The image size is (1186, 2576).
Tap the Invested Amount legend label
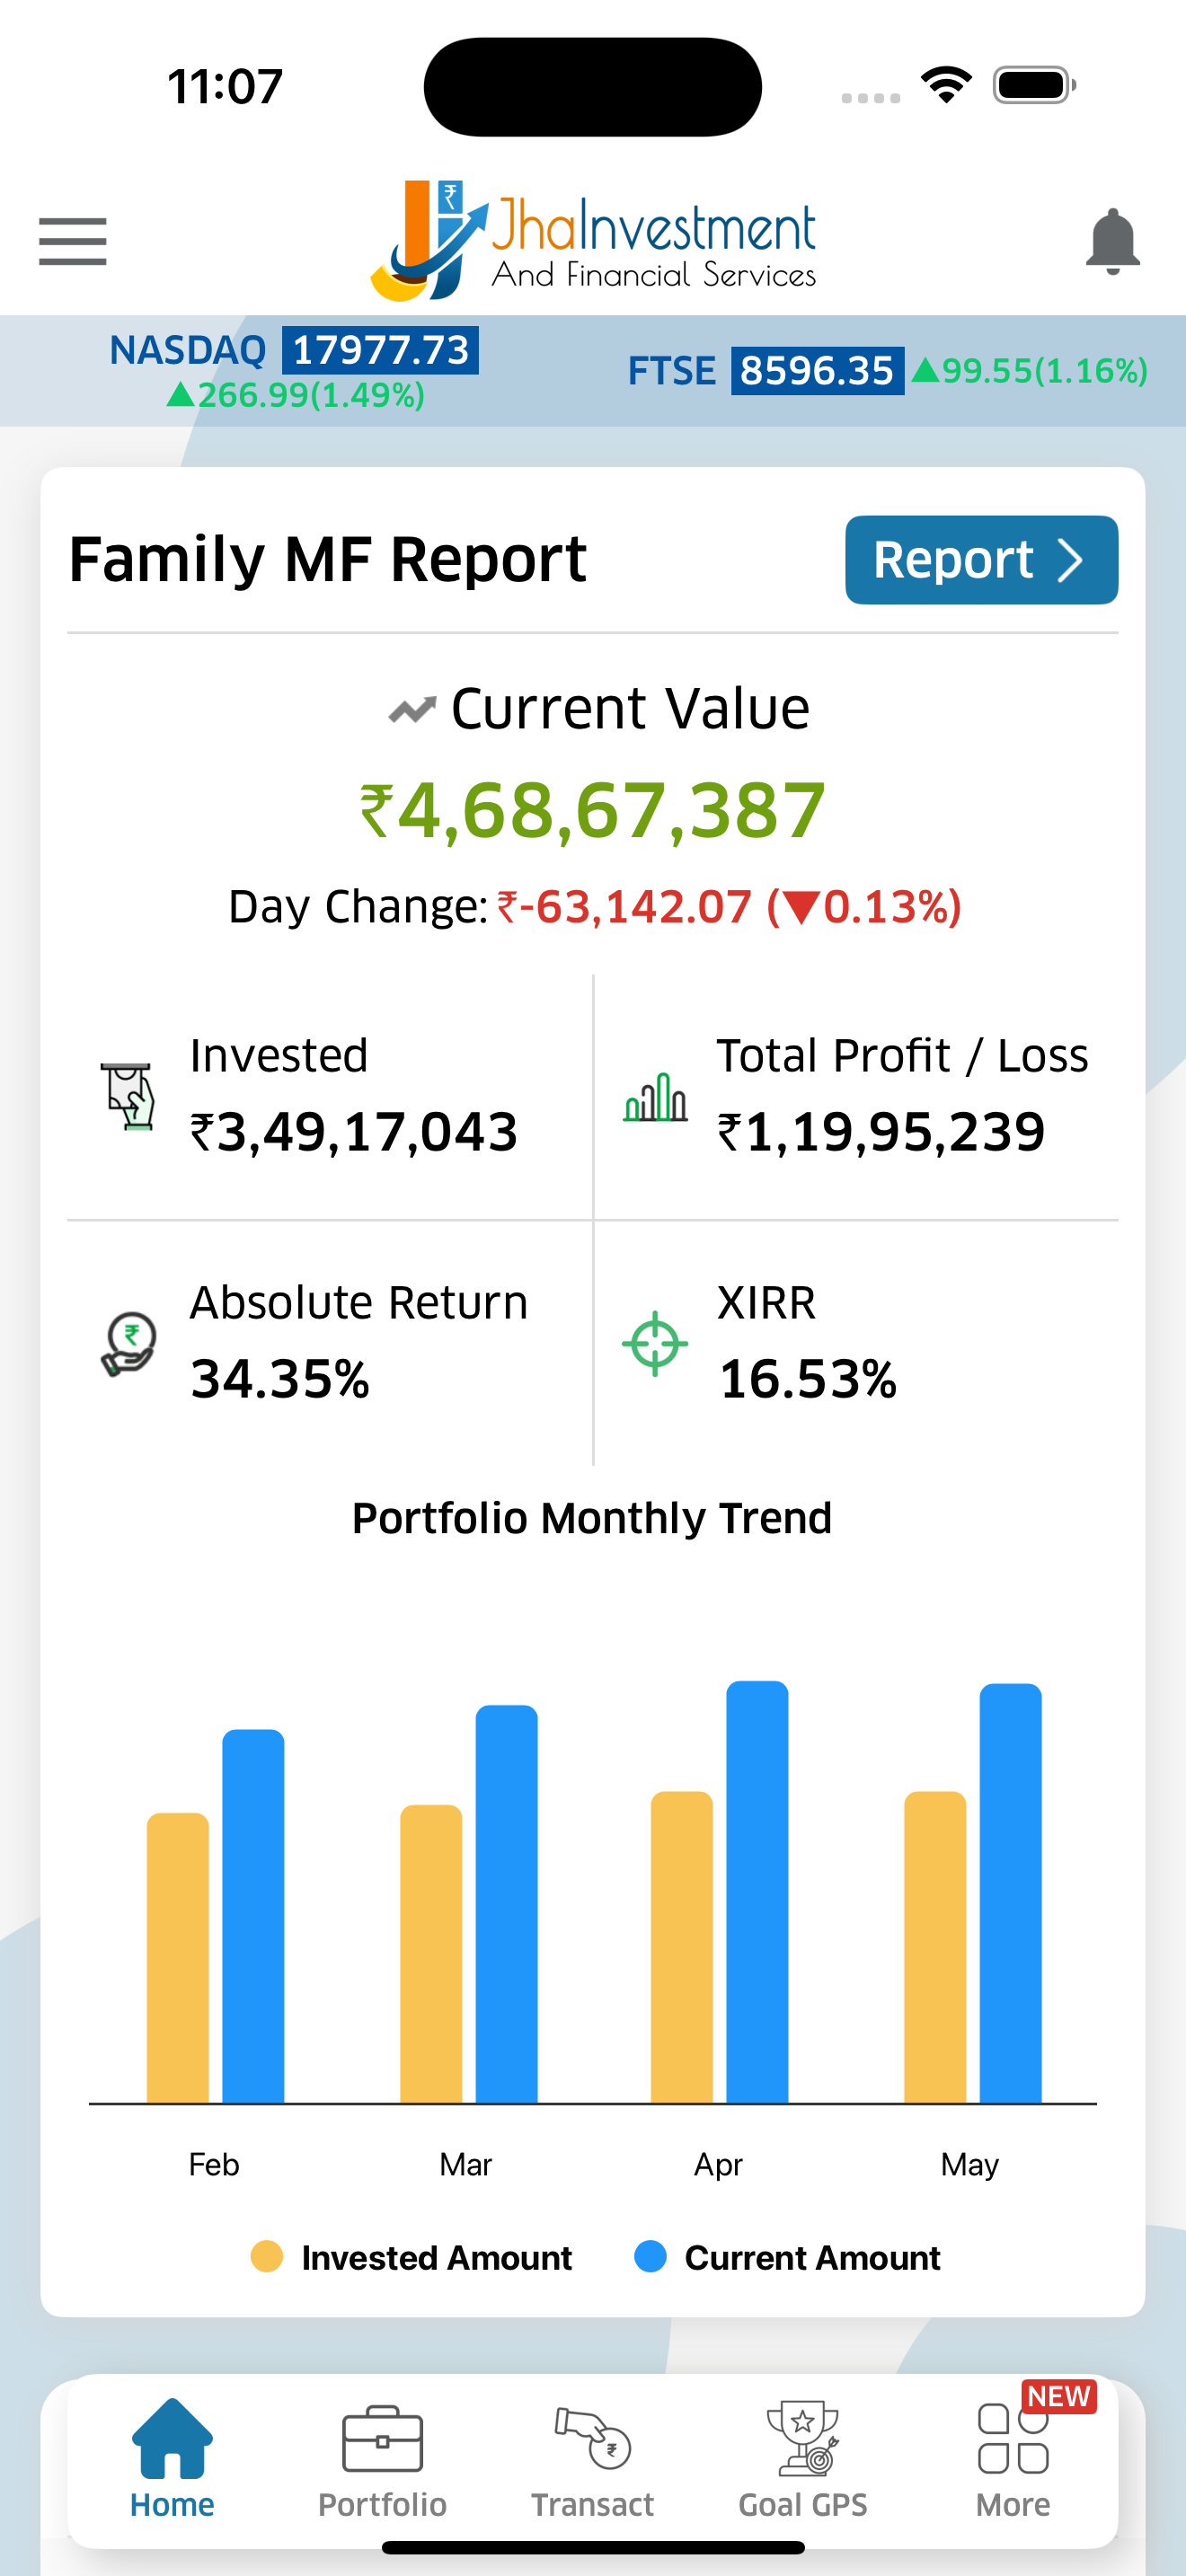click(437, 2258)
